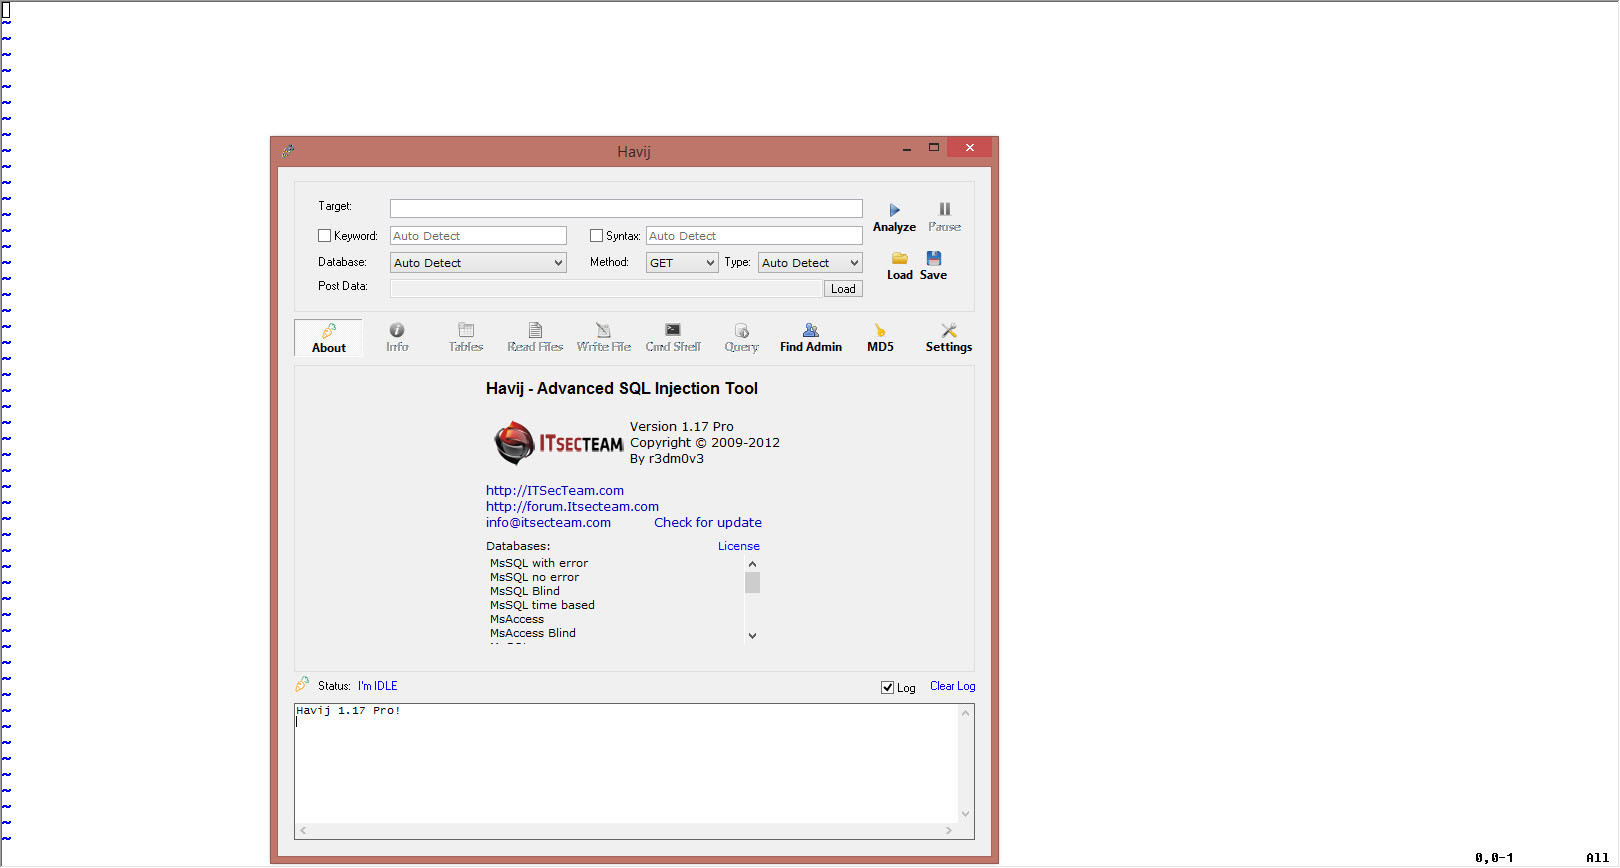
Task: Close the Havij window
Action: 969,147
